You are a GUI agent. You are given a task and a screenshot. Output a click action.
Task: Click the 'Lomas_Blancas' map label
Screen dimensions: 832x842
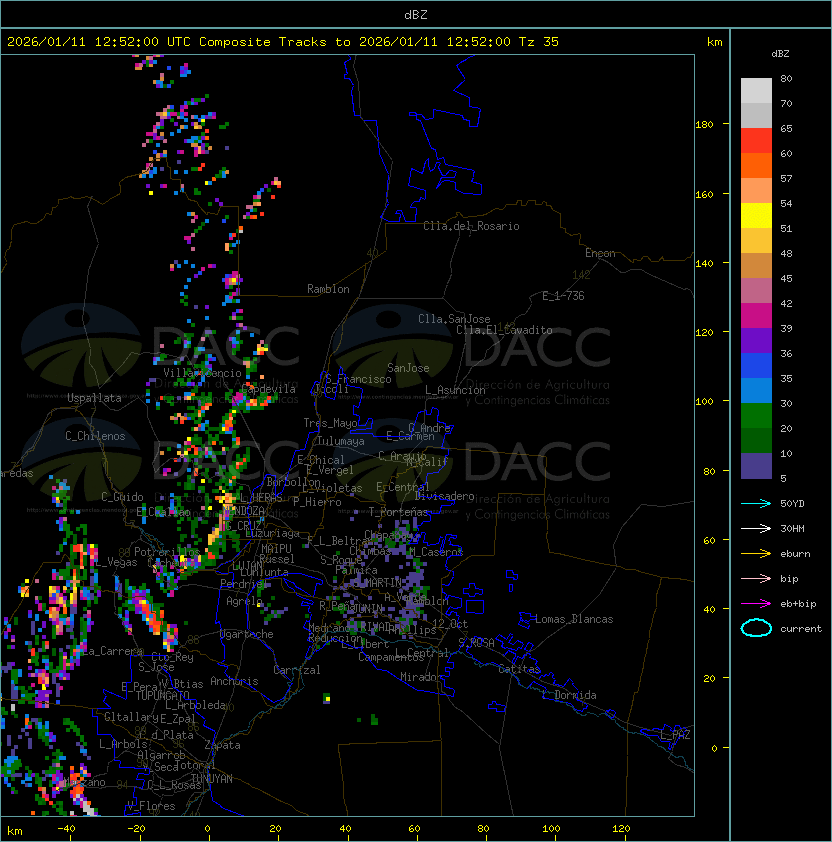coord(574,619)
